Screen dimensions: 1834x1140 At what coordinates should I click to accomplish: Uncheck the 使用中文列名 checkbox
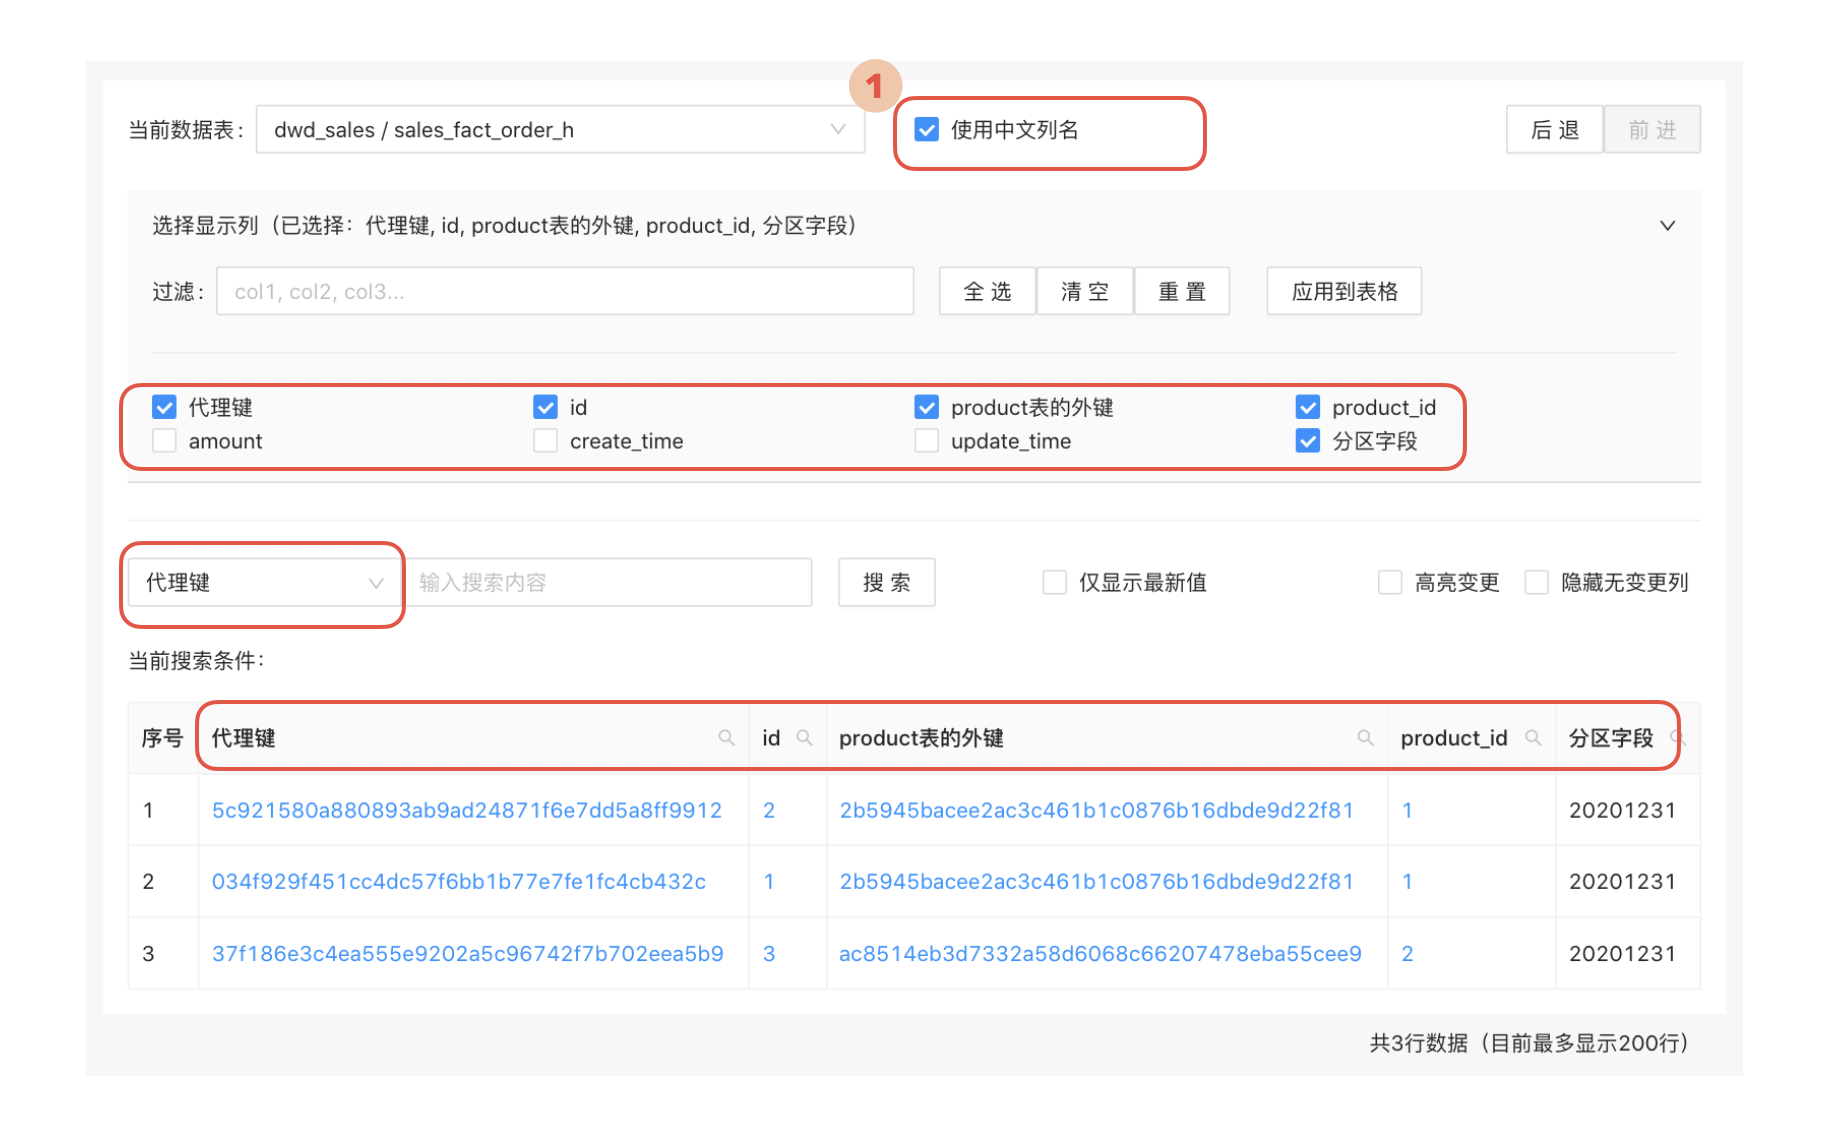pos(926,129)
